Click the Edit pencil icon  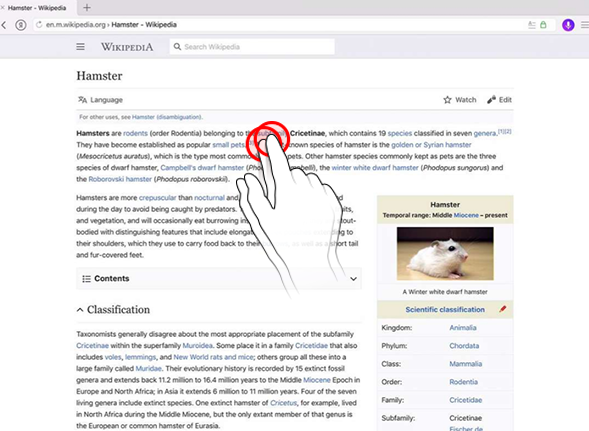[x=491, y=100]
